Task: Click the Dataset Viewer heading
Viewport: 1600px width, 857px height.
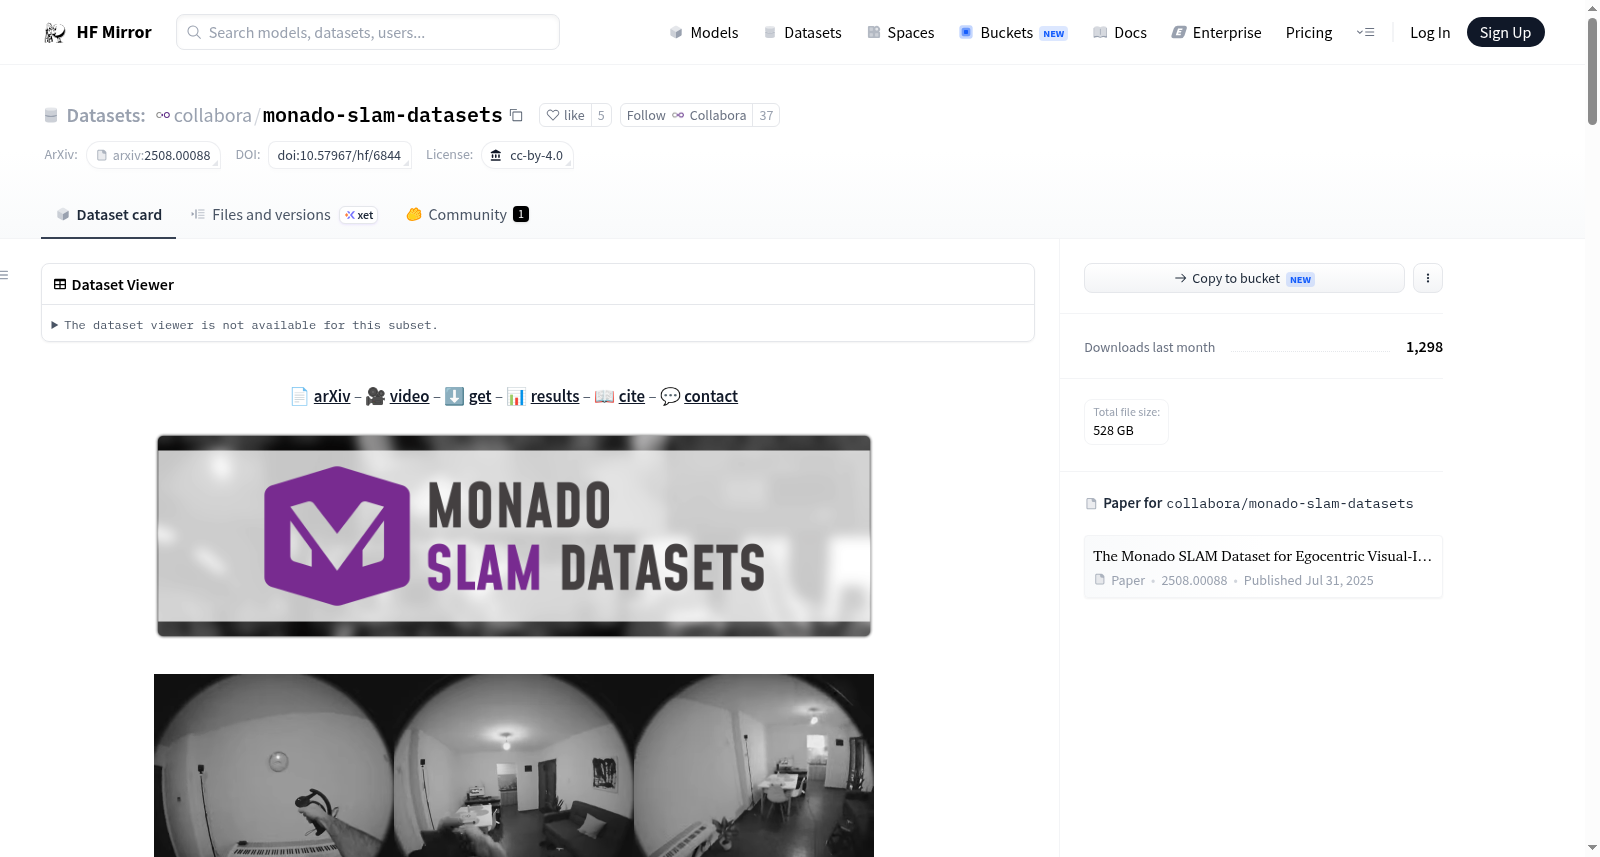Action: 123,285
